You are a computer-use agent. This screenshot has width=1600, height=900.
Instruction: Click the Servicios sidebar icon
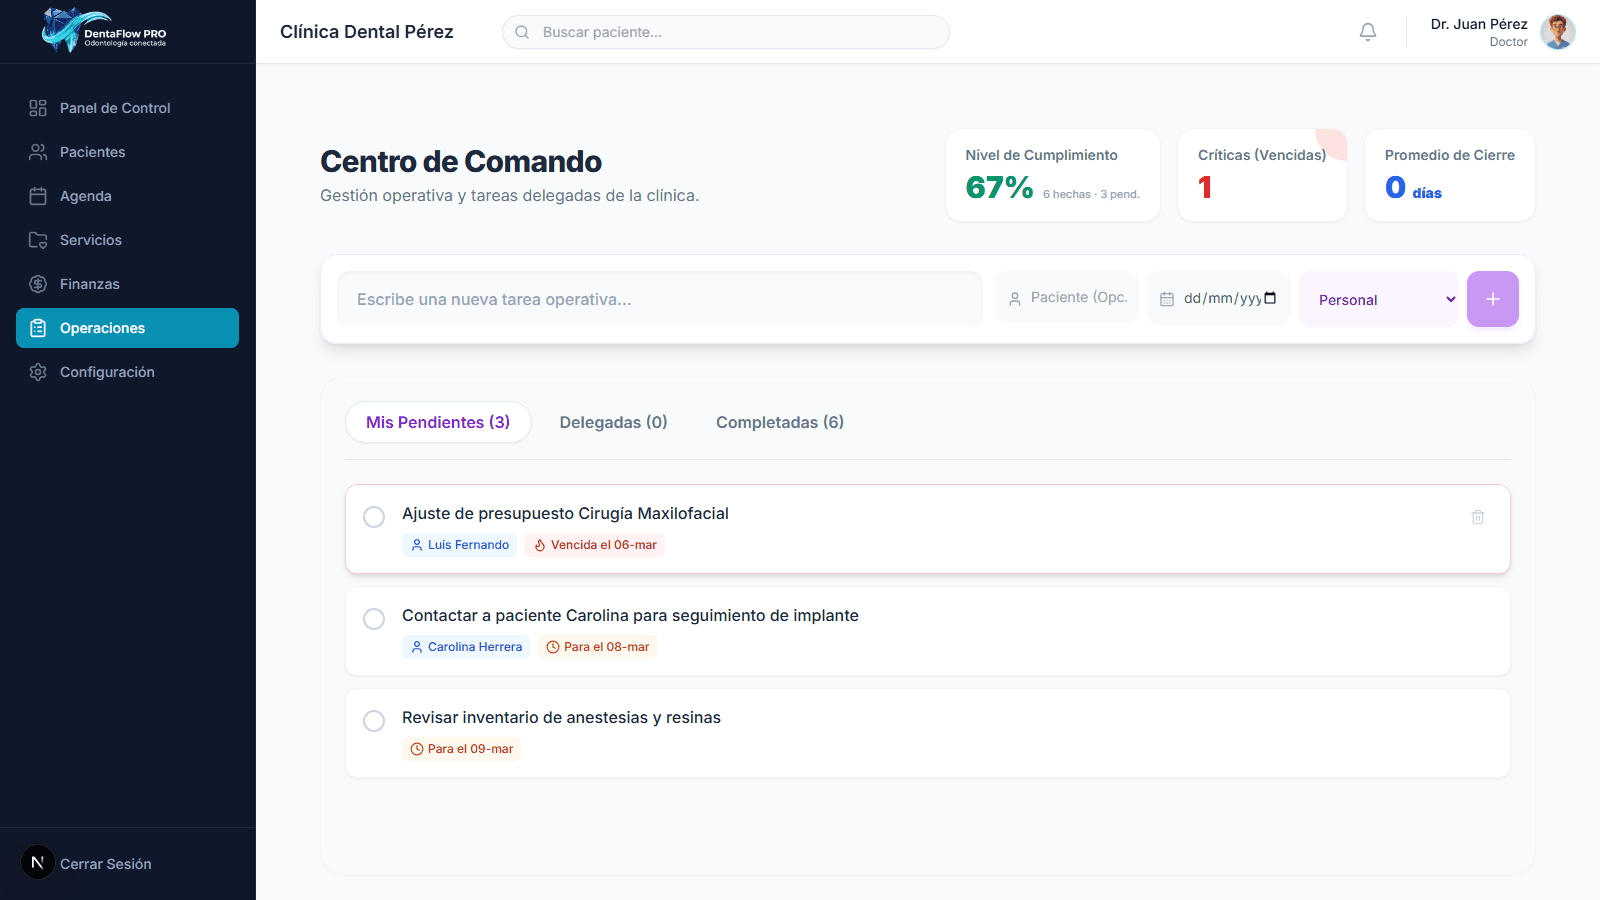38,240
